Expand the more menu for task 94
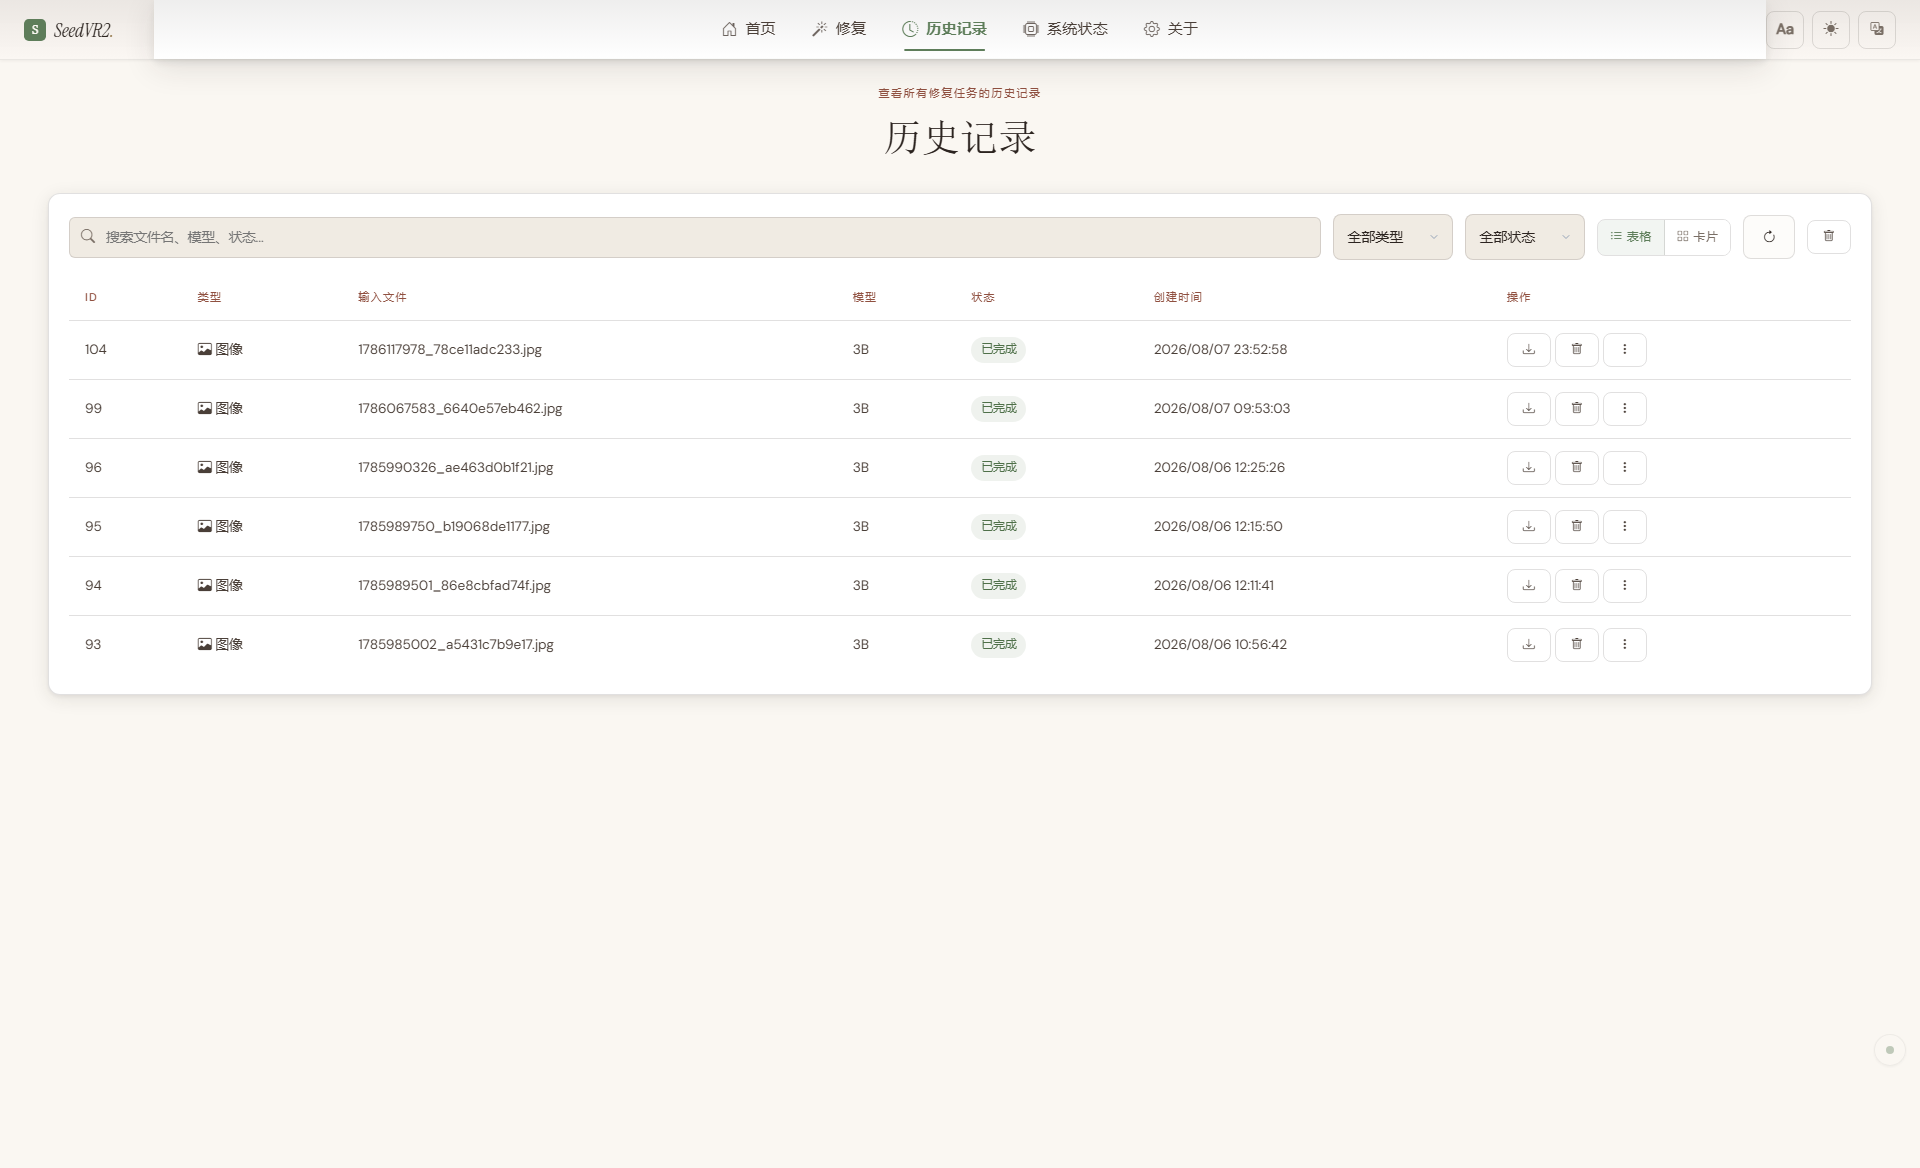 pos(1624,586)
